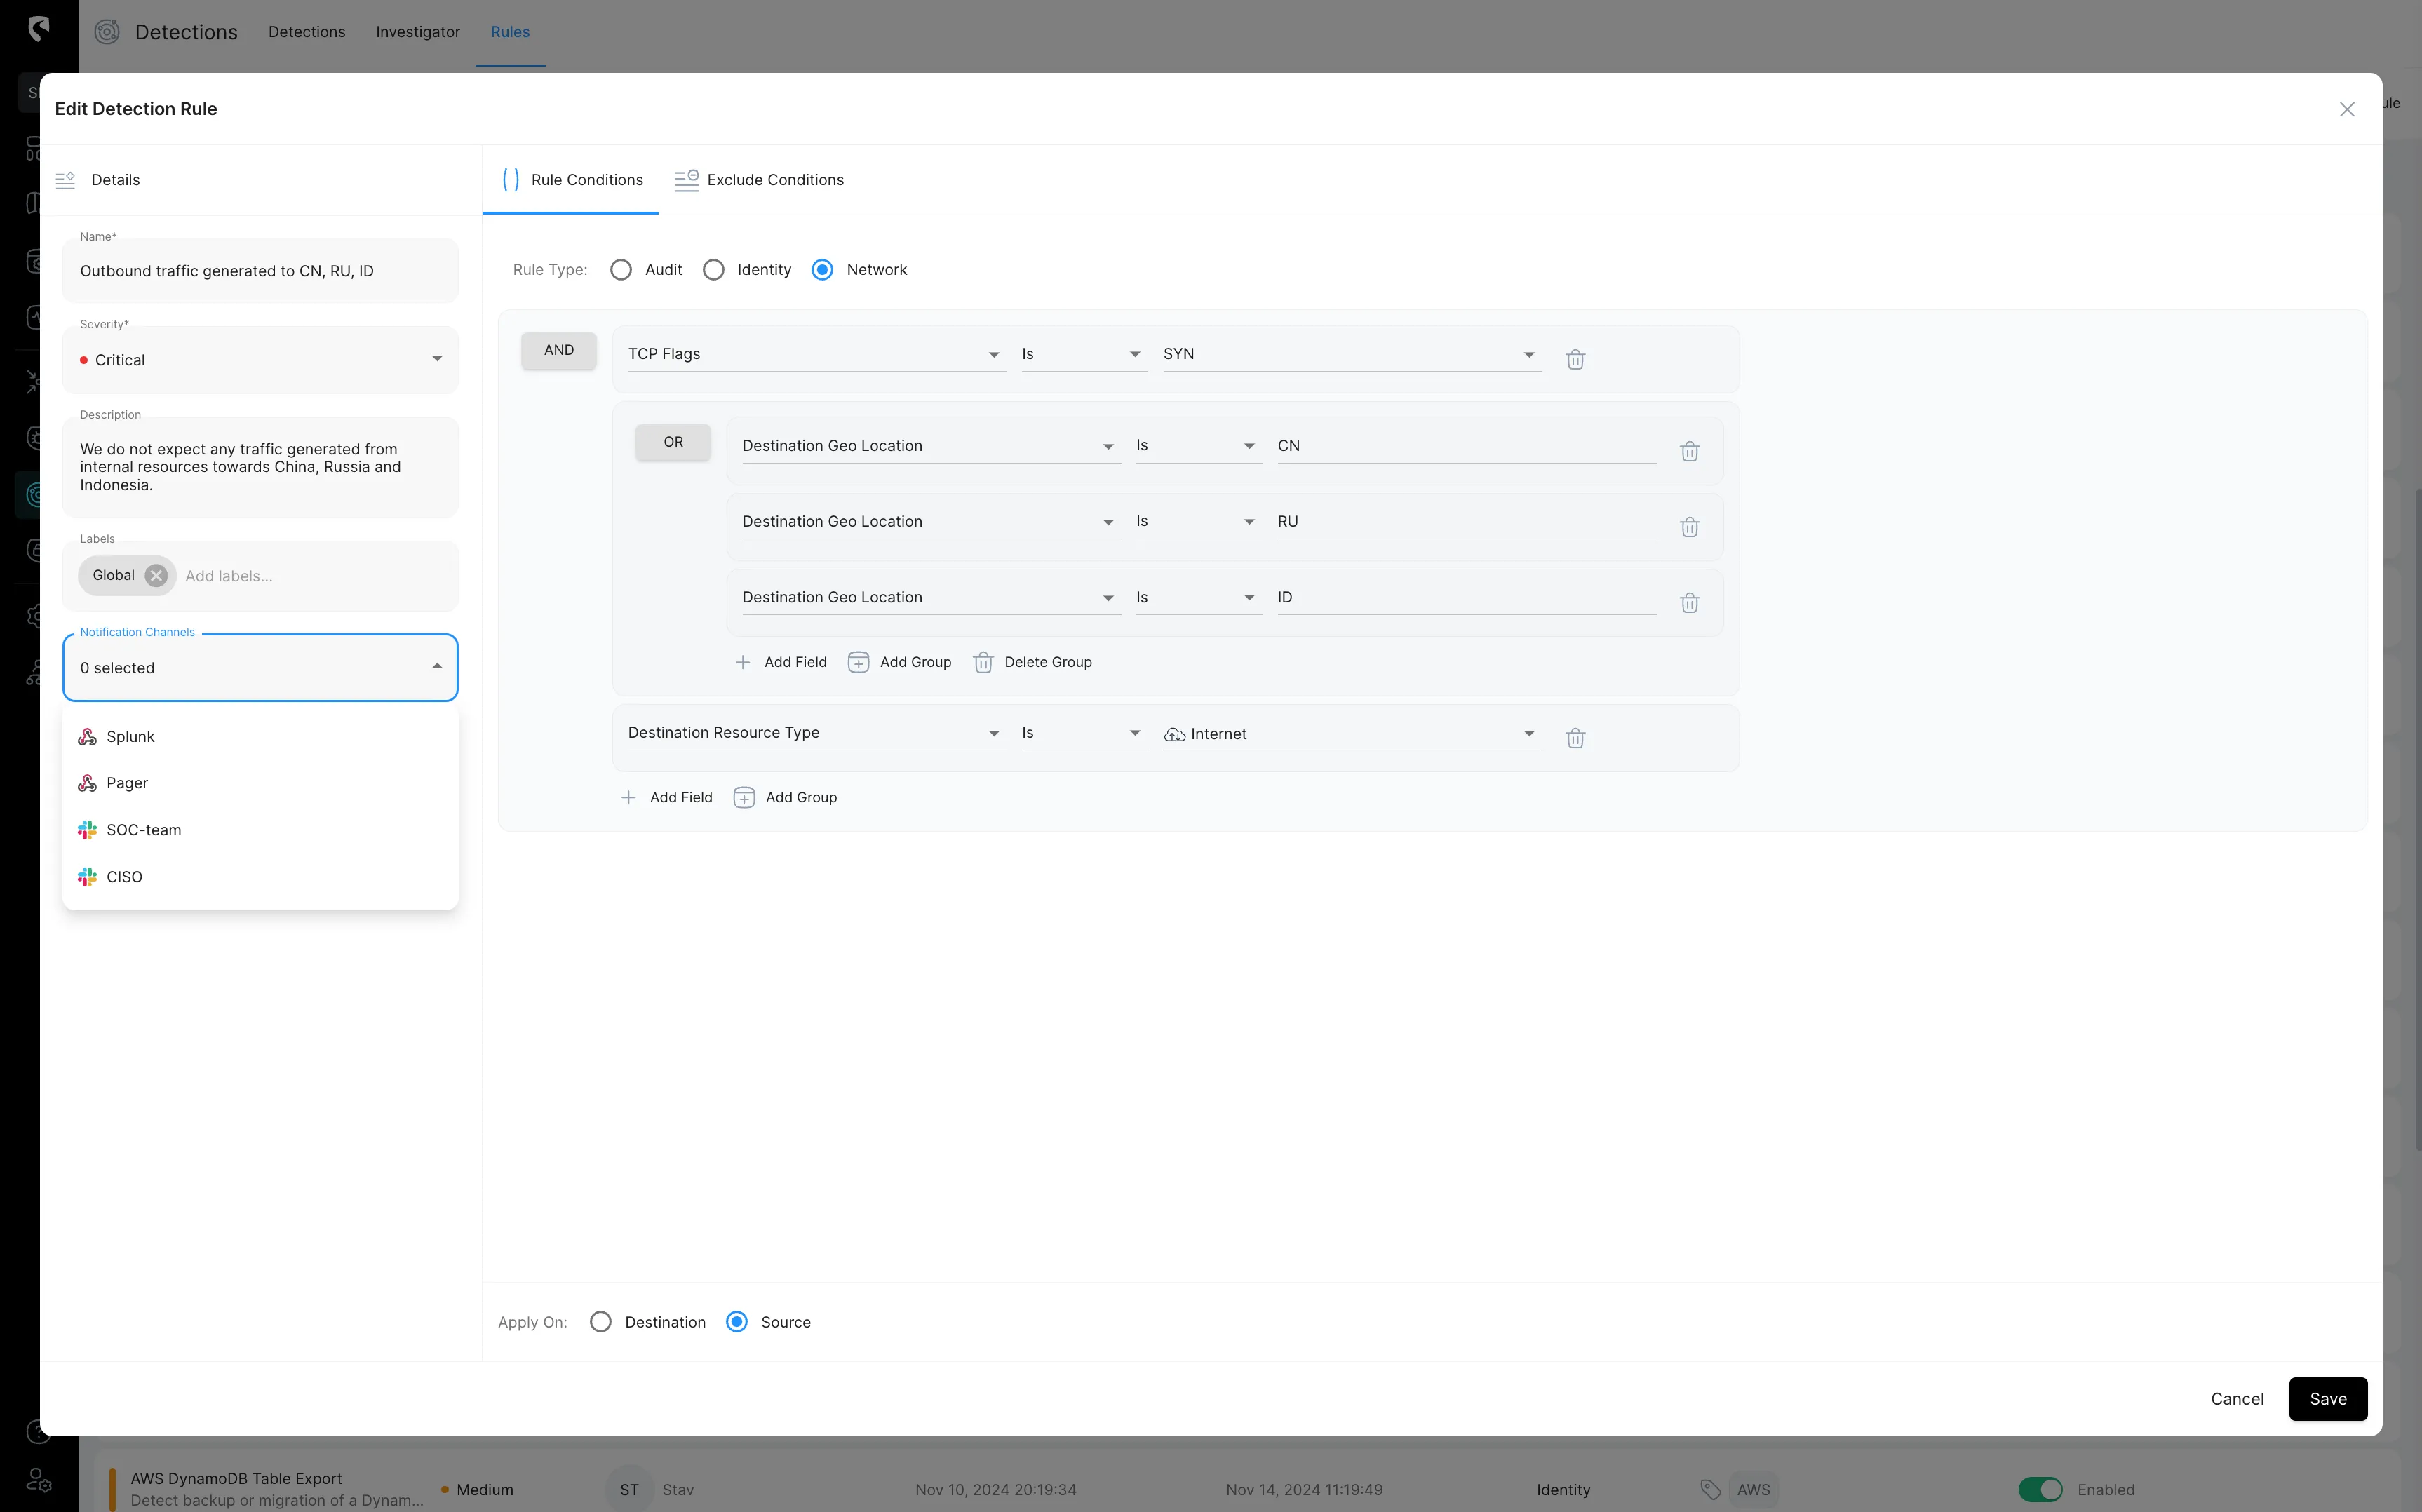The image size is (2422, 1512).
Task: Open the Internet value dropdown
Action: 1351,733
